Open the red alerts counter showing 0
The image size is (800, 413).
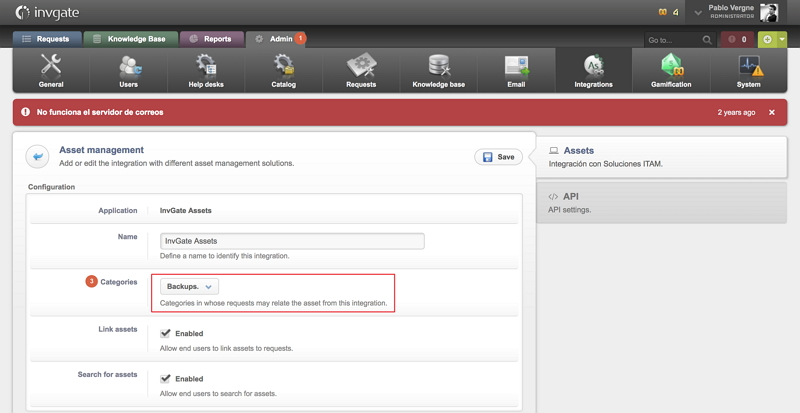737,39
